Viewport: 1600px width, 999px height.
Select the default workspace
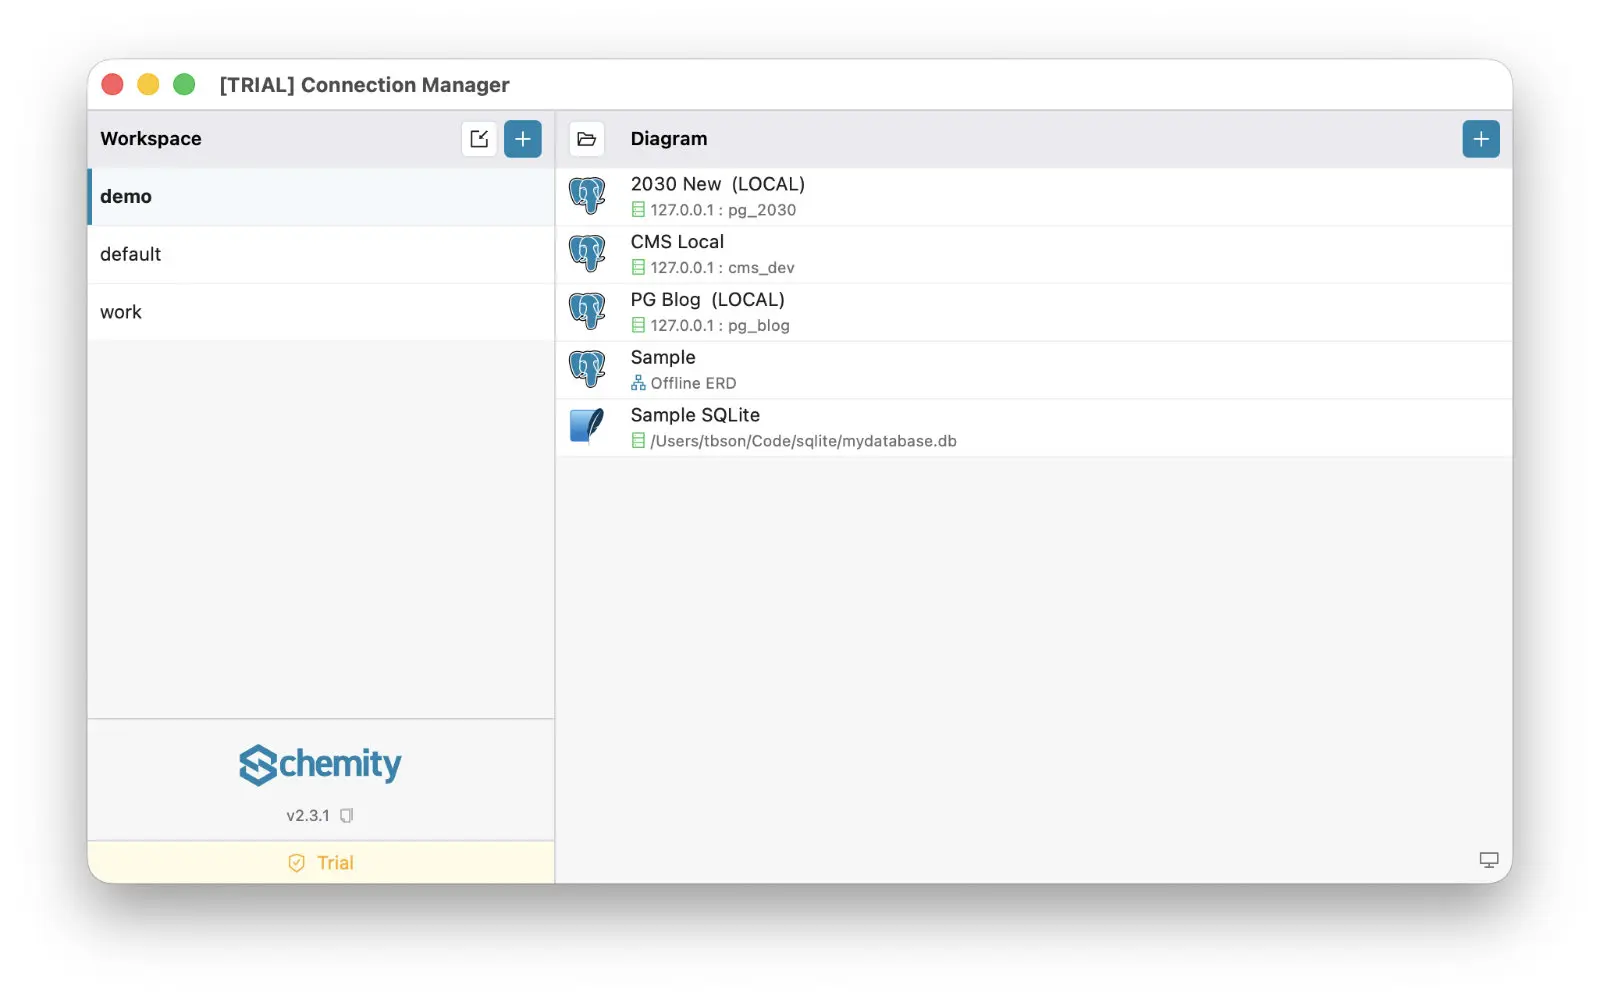pos(321,254)
